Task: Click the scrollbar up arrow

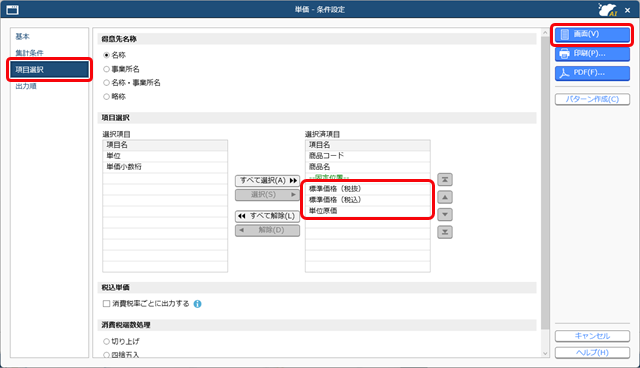Action: (545, 32)
